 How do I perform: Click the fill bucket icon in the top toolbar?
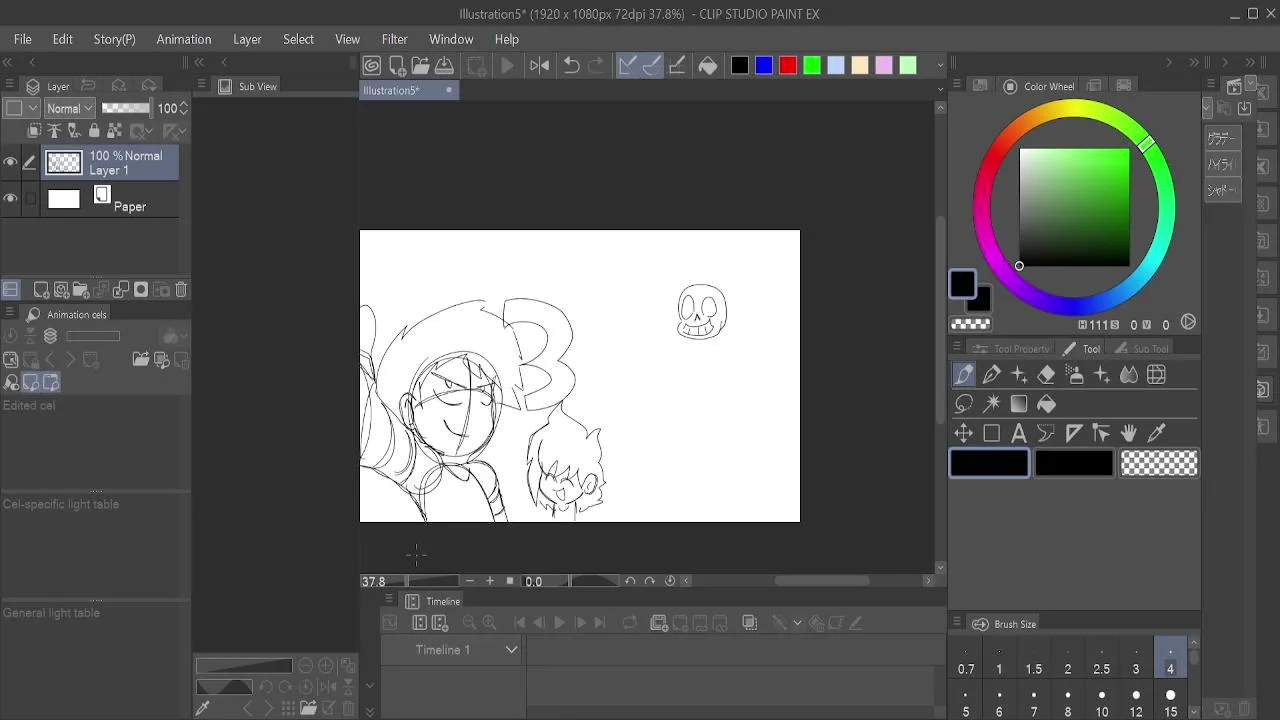[708, 66]
